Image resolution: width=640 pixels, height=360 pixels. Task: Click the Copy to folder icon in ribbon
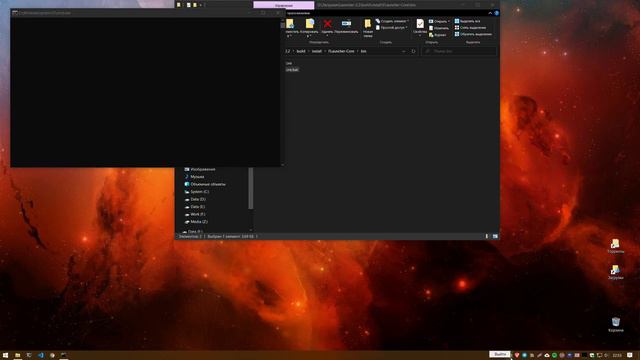click(310, 24)
